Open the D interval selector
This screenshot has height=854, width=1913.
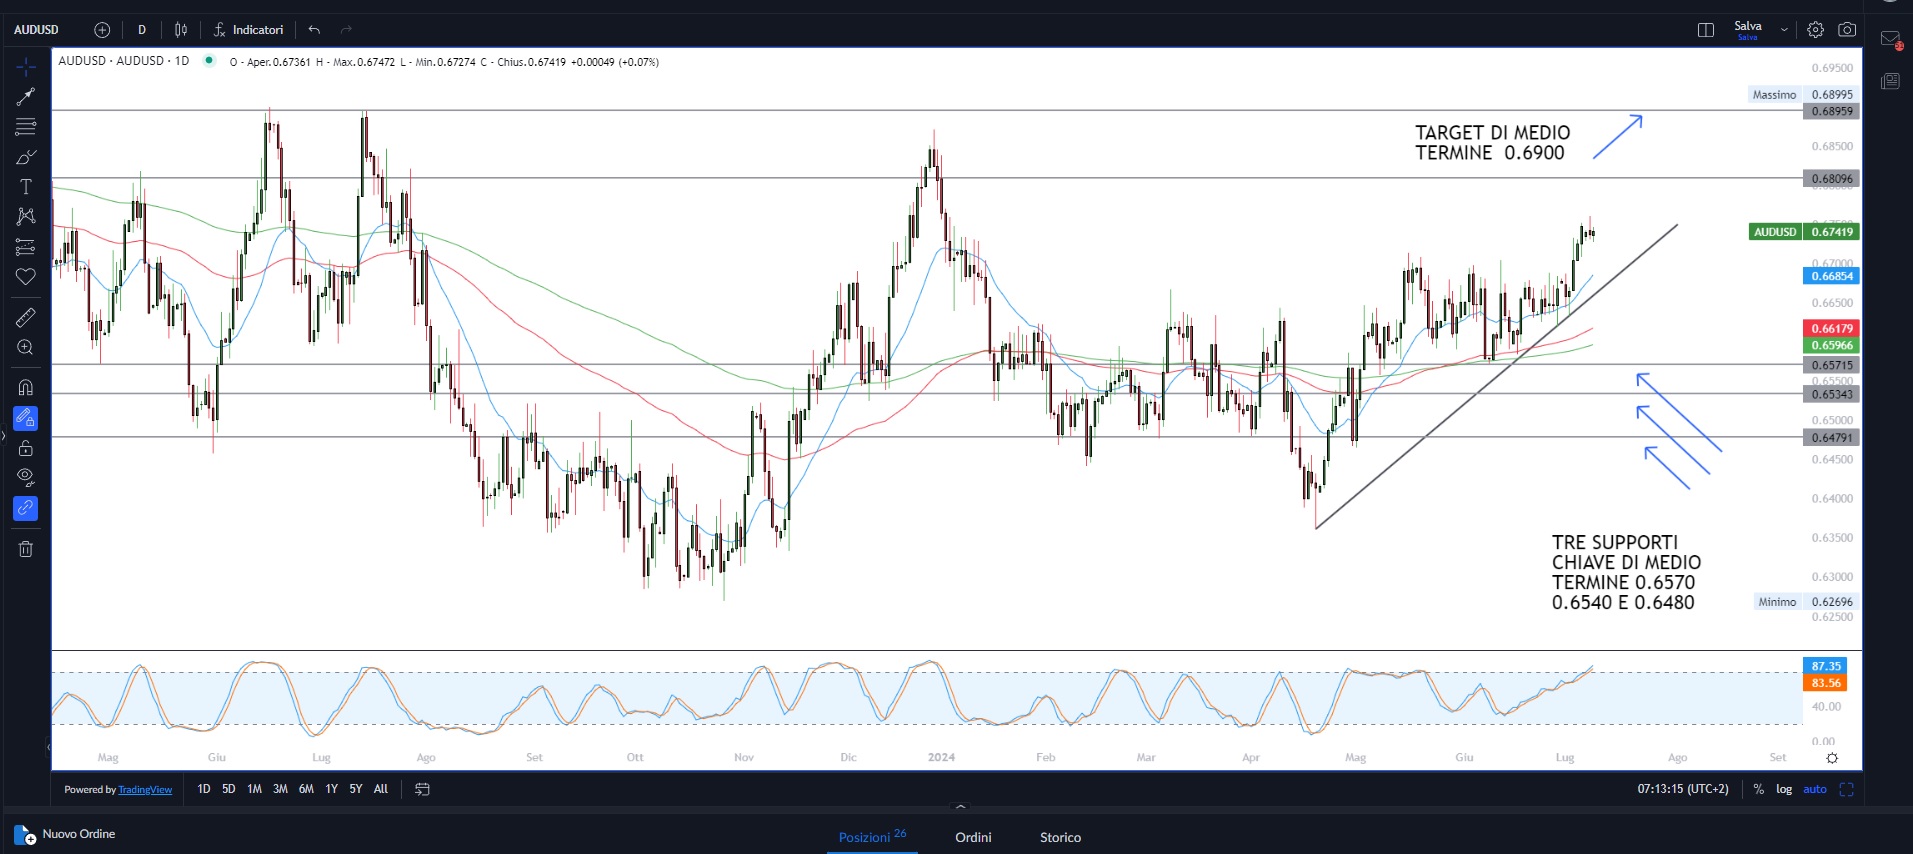[142, 30]
